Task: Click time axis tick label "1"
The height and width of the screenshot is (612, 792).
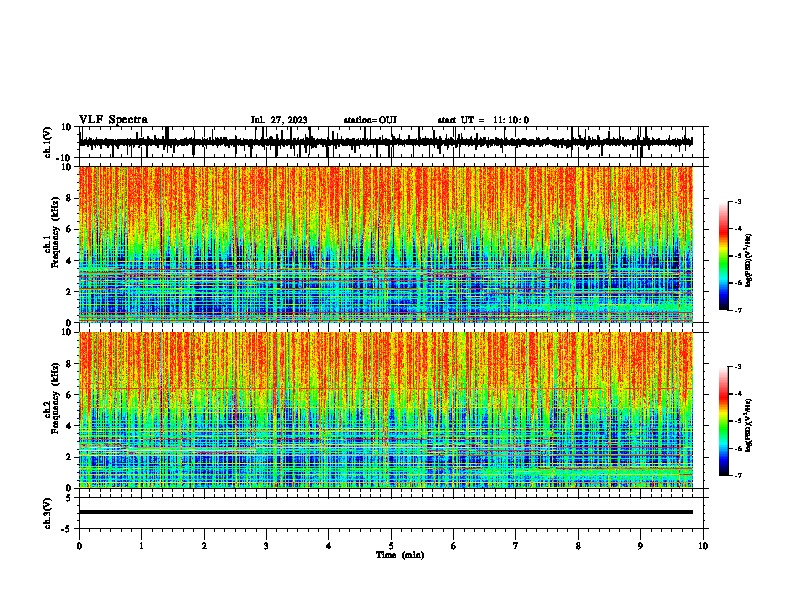Action: (141, 546)
